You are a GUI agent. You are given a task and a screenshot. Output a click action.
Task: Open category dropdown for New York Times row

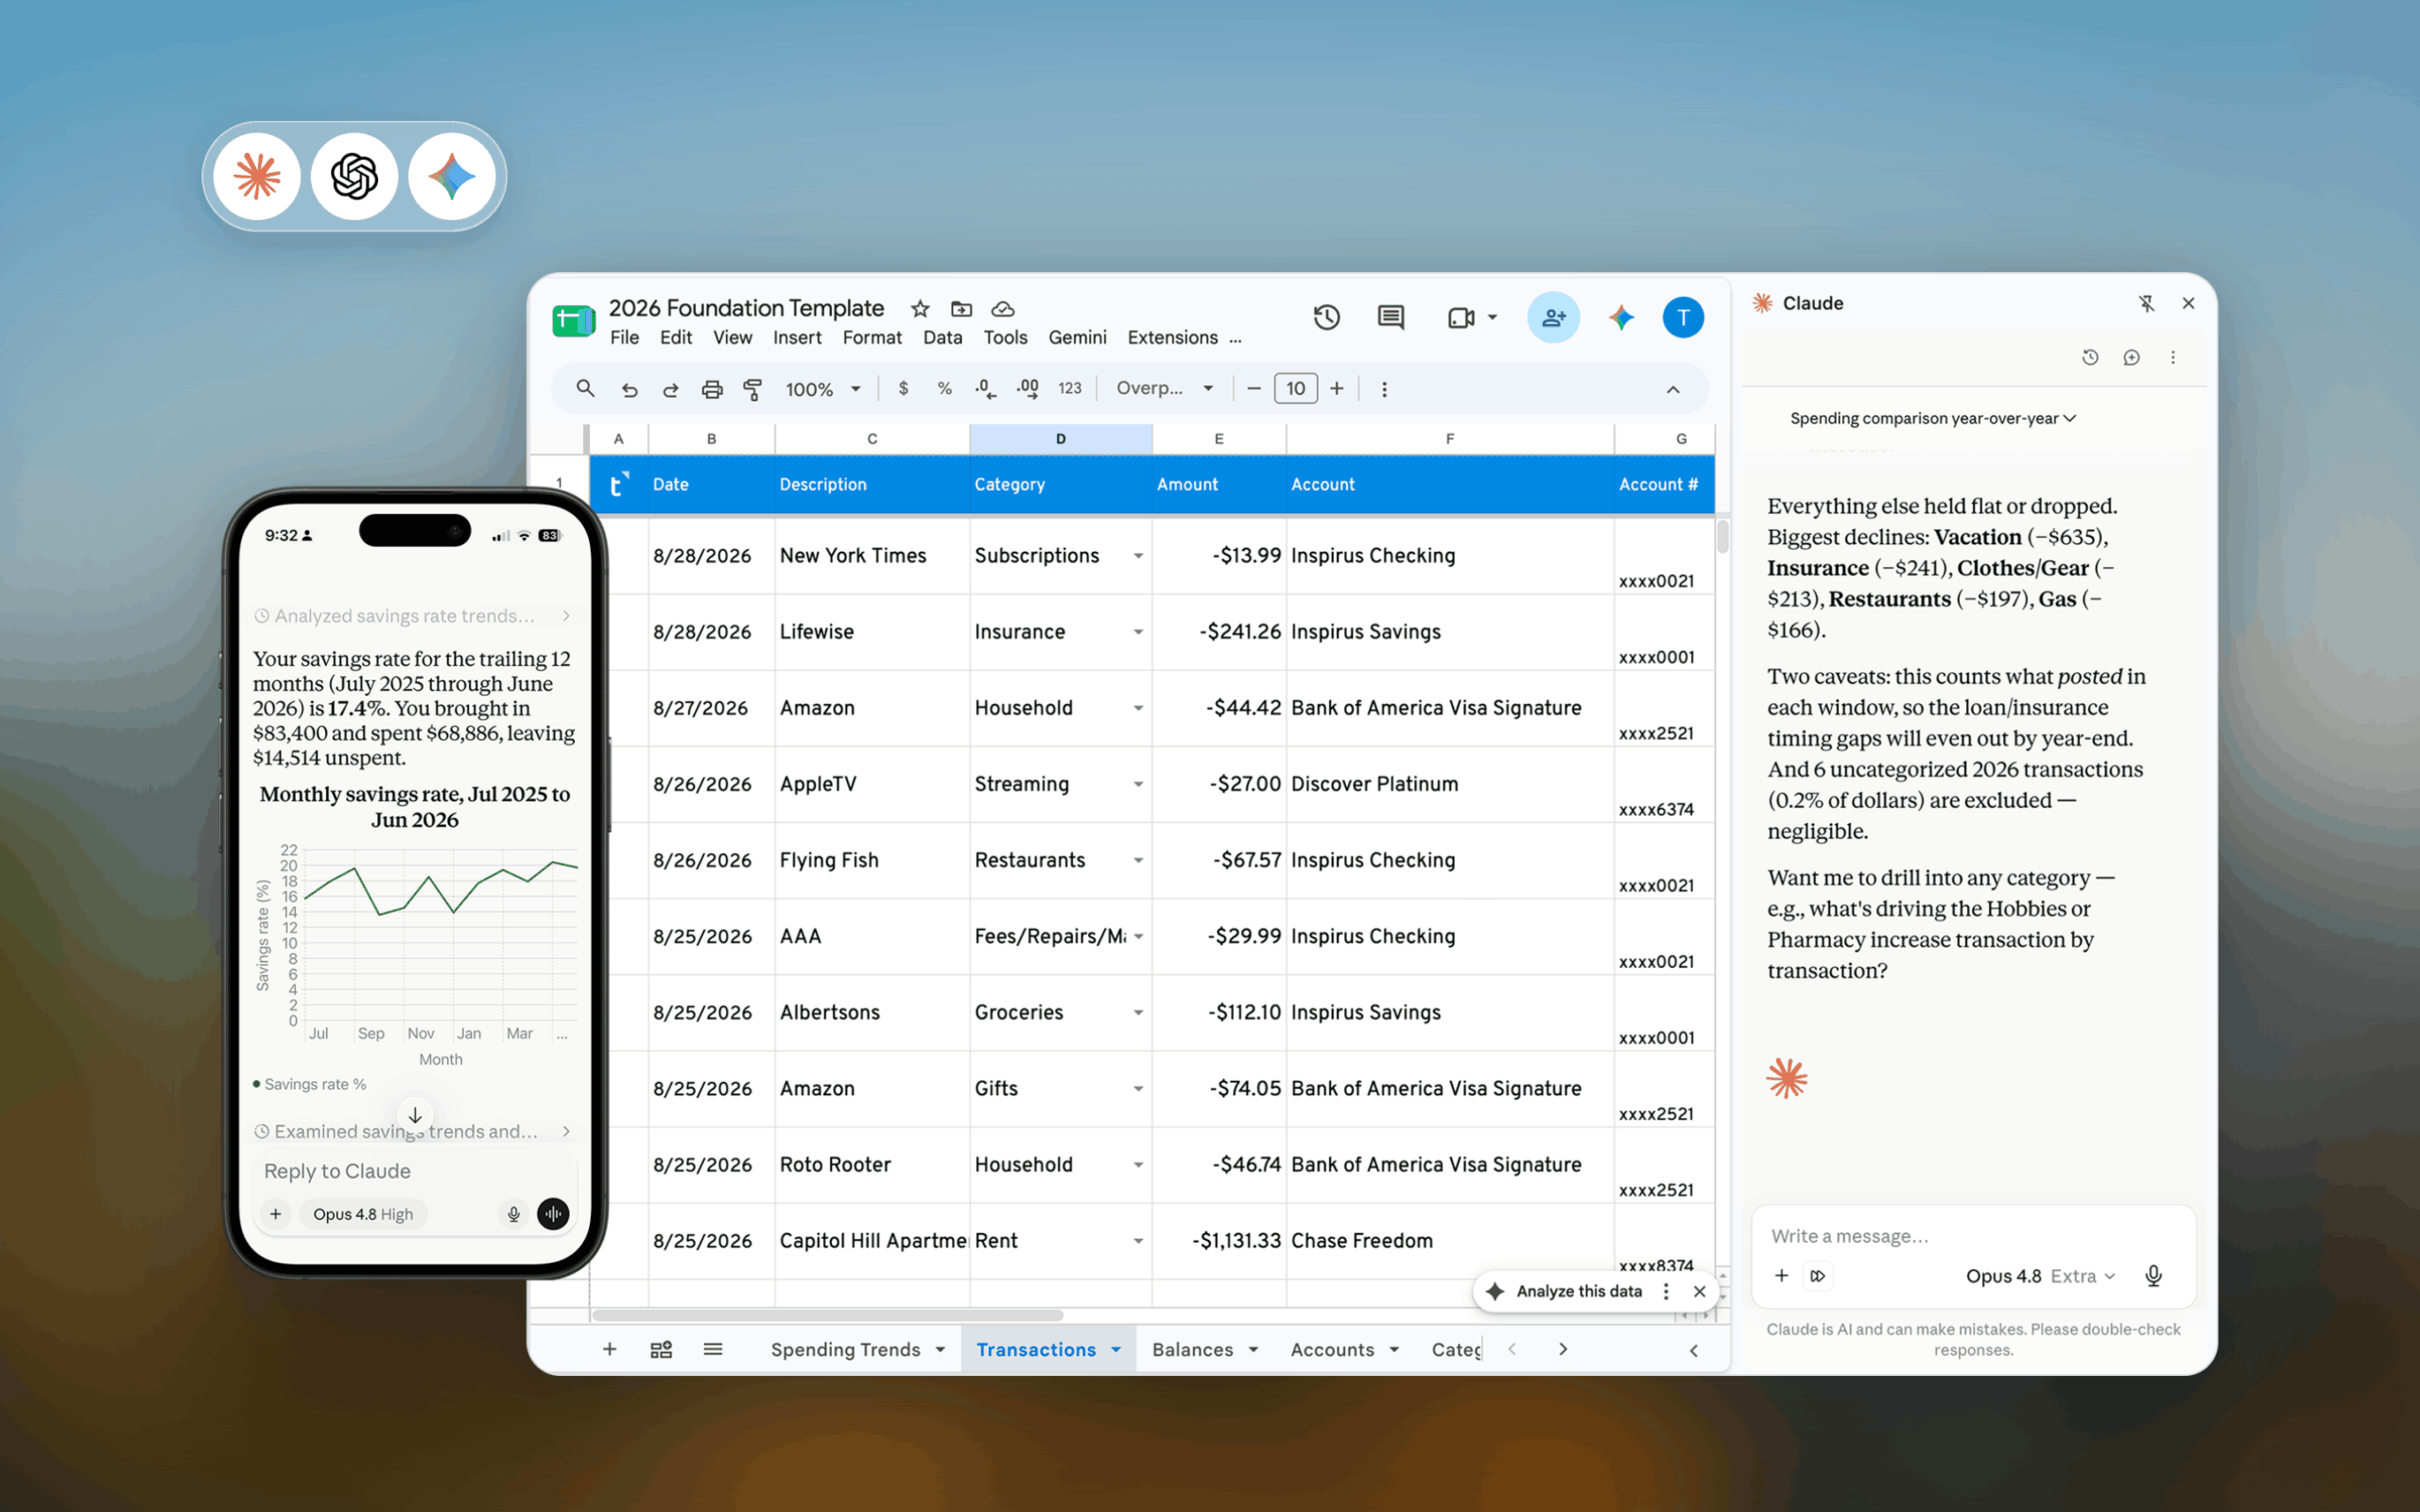click(1138, 556)
